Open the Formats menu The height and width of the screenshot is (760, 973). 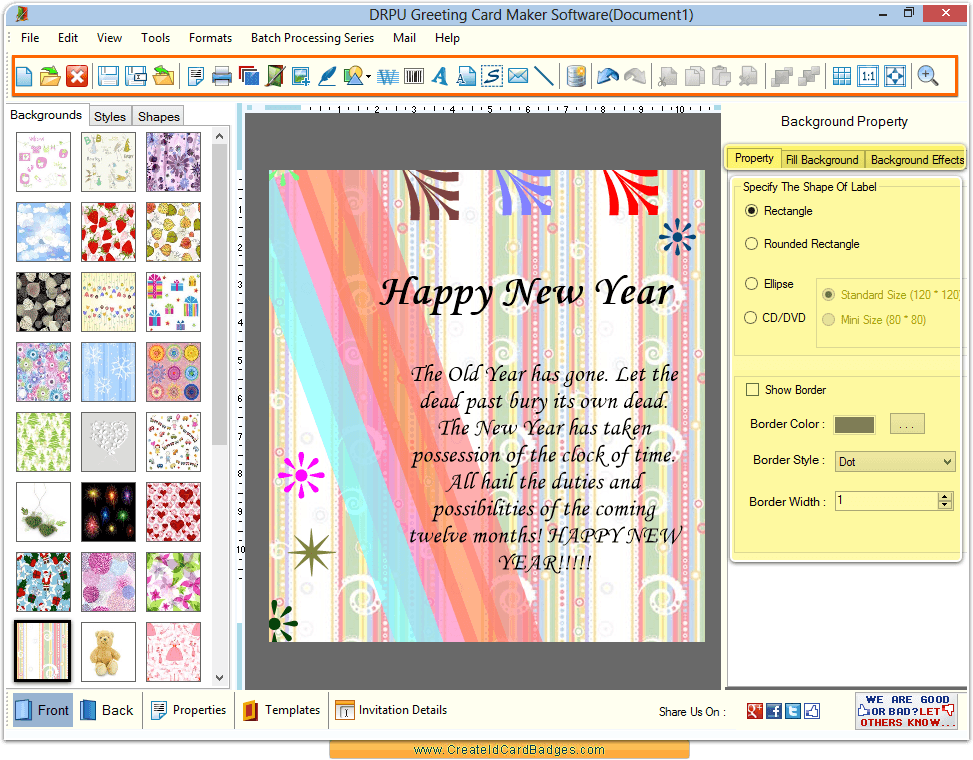pyautogui.click(x=210, y=38)
